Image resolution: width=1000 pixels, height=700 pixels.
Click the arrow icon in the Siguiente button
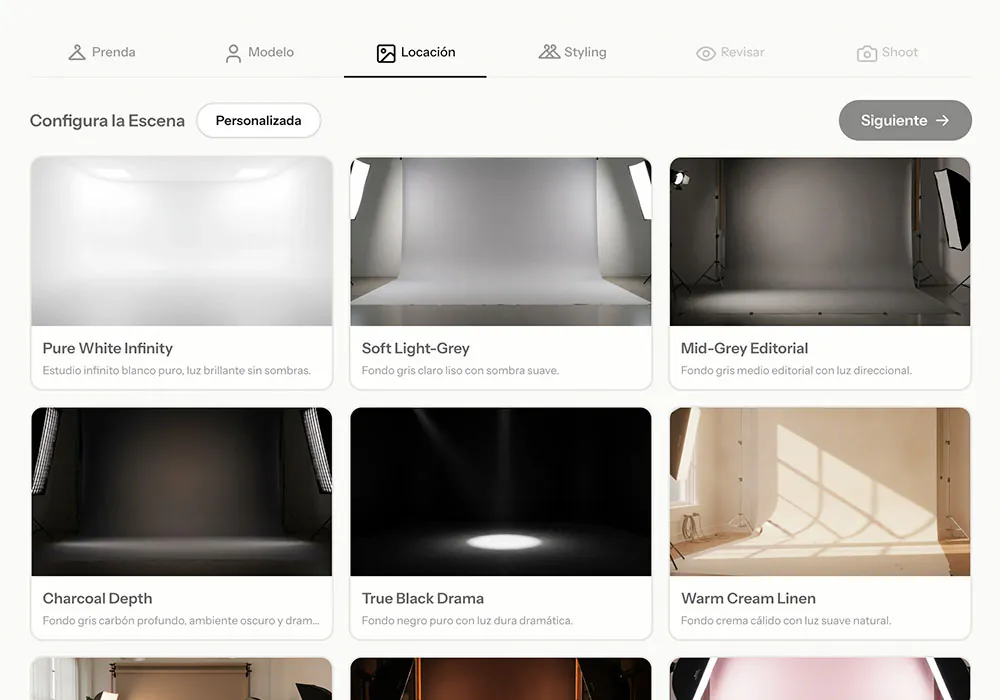pyautogui.click(x=943, y=120)
